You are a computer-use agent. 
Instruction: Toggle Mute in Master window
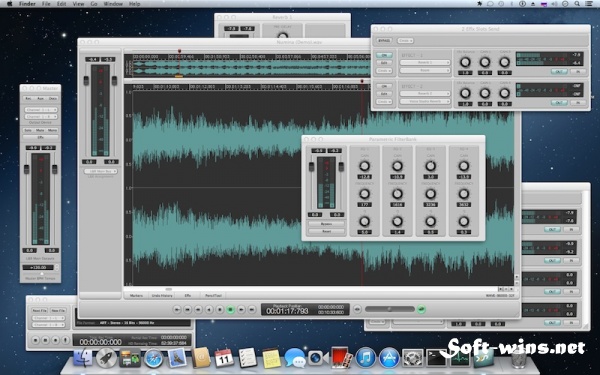40,130
